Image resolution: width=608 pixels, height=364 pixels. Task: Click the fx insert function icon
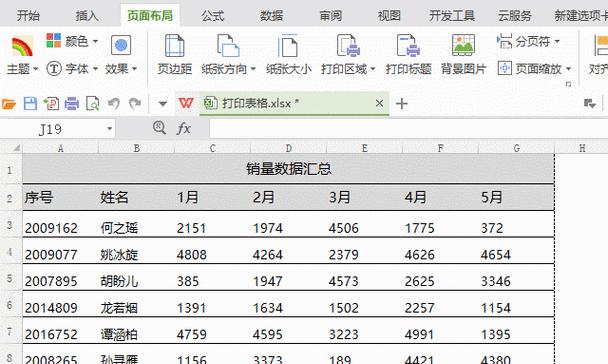tap(184, 128)
